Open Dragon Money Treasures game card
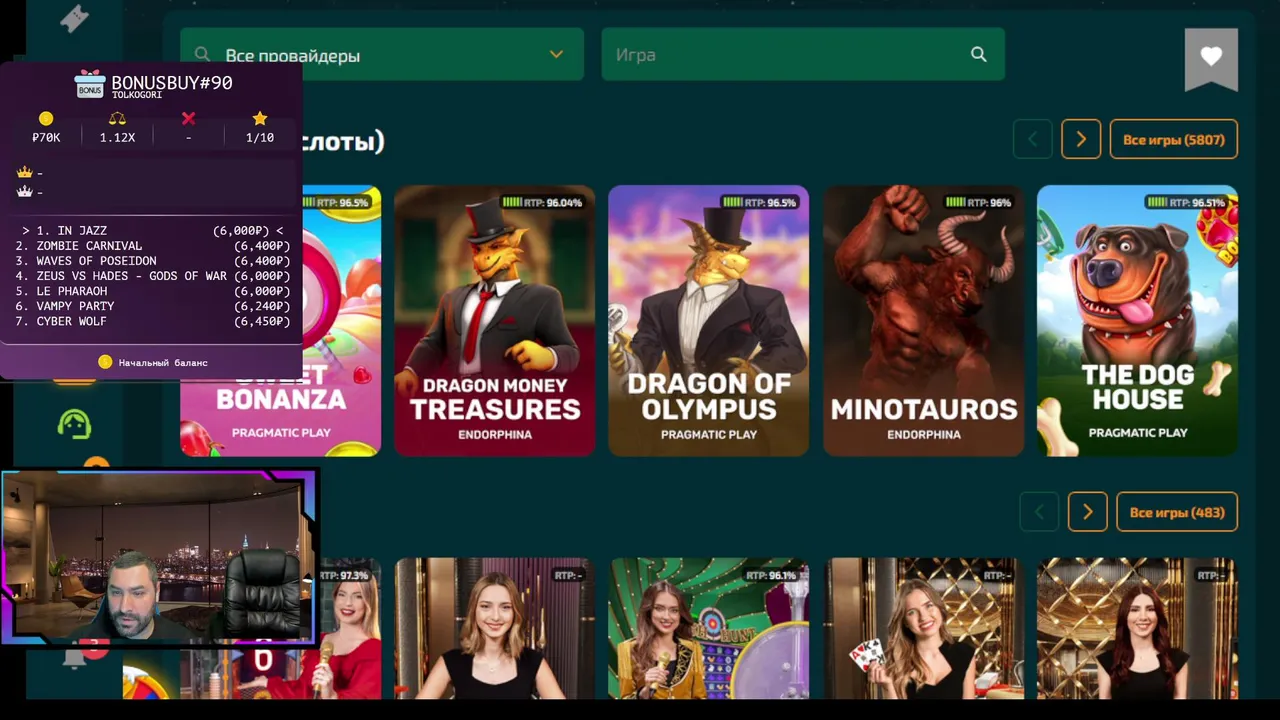Screen dimensions: 1280x720 click(x=494, y=320)
